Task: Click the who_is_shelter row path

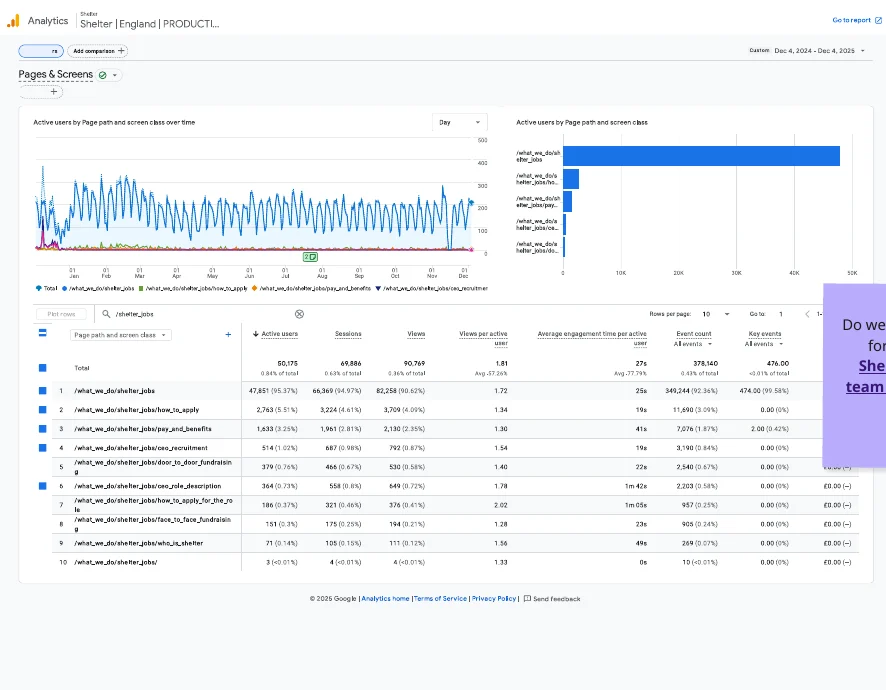Action: [x=138, y=543]
